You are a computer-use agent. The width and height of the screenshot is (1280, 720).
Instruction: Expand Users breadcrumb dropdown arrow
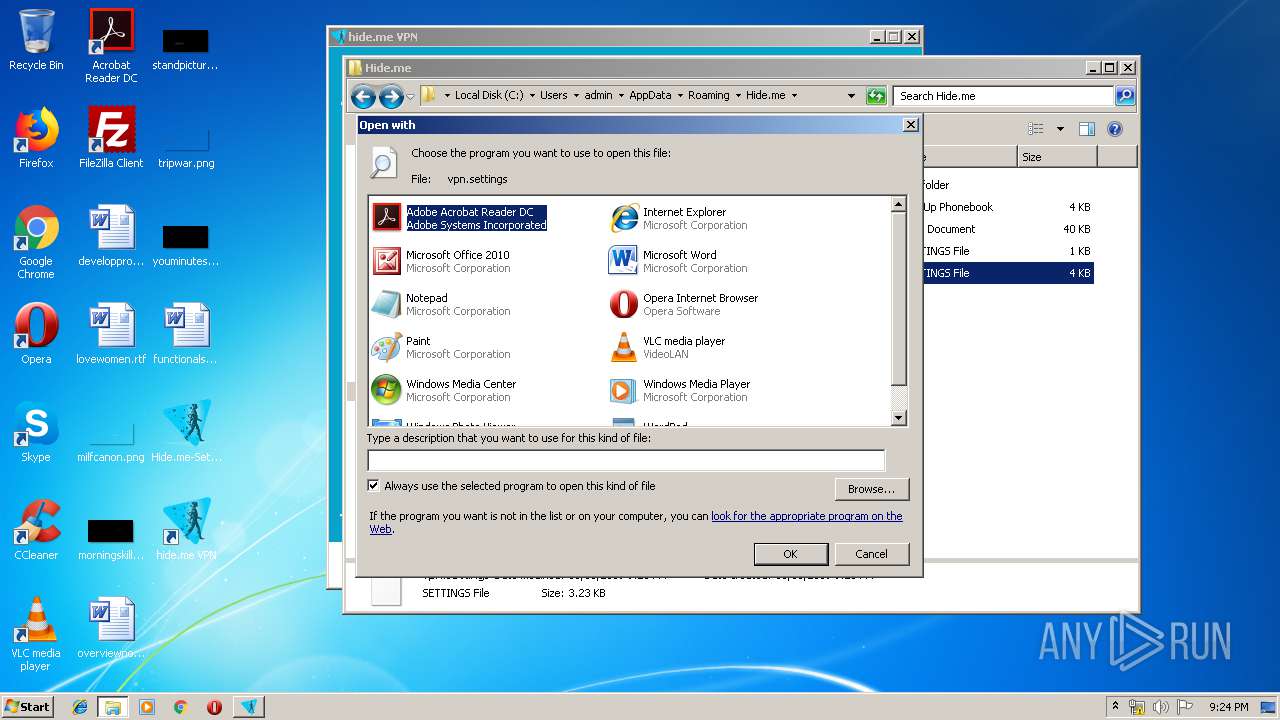point(575,96)
